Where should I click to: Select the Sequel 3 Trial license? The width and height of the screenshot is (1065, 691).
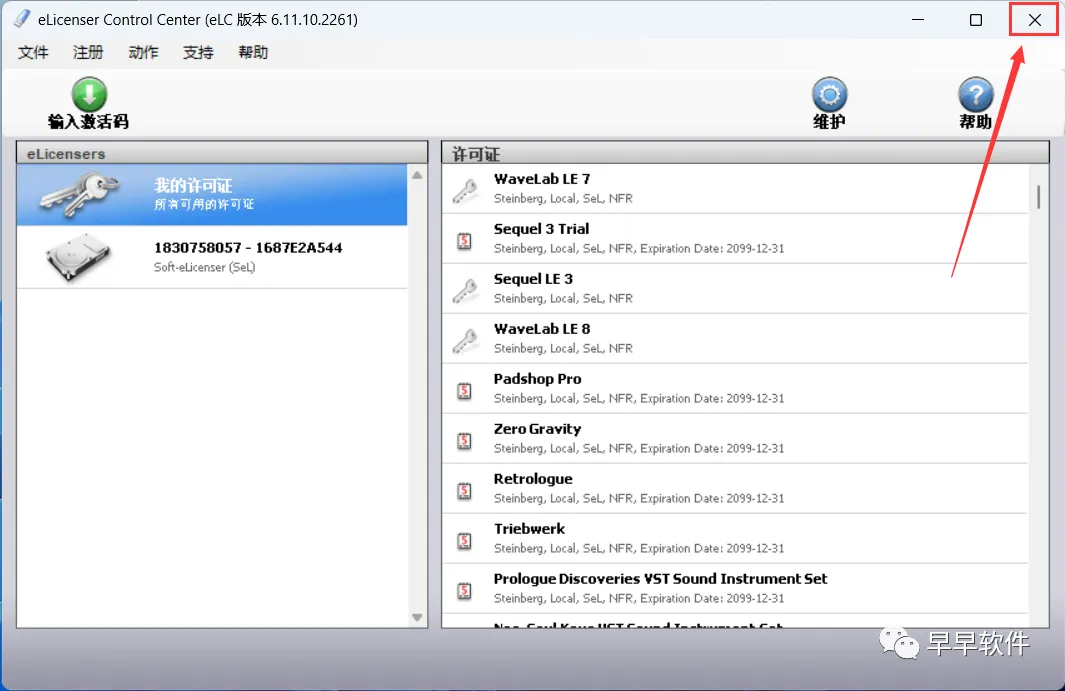tap(734, 238)
